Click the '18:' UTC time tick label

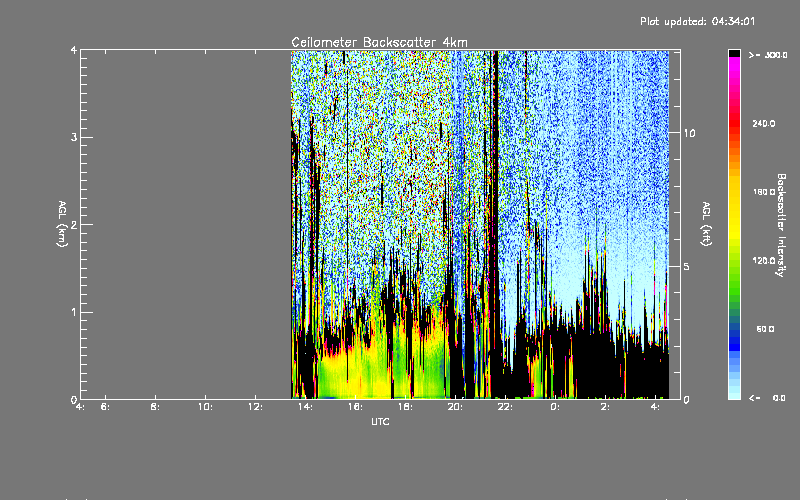tap(405, 407)
